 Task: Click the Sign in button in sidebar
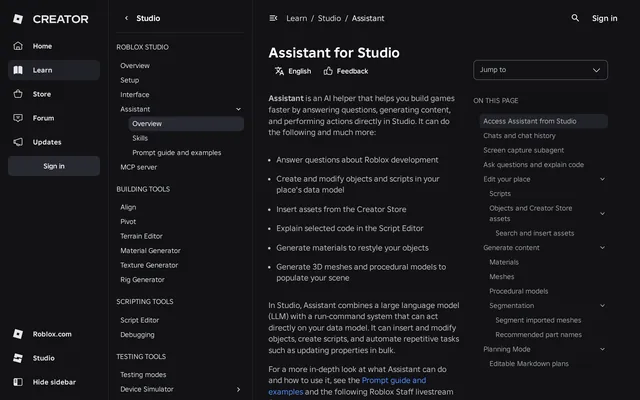point(54,166)
